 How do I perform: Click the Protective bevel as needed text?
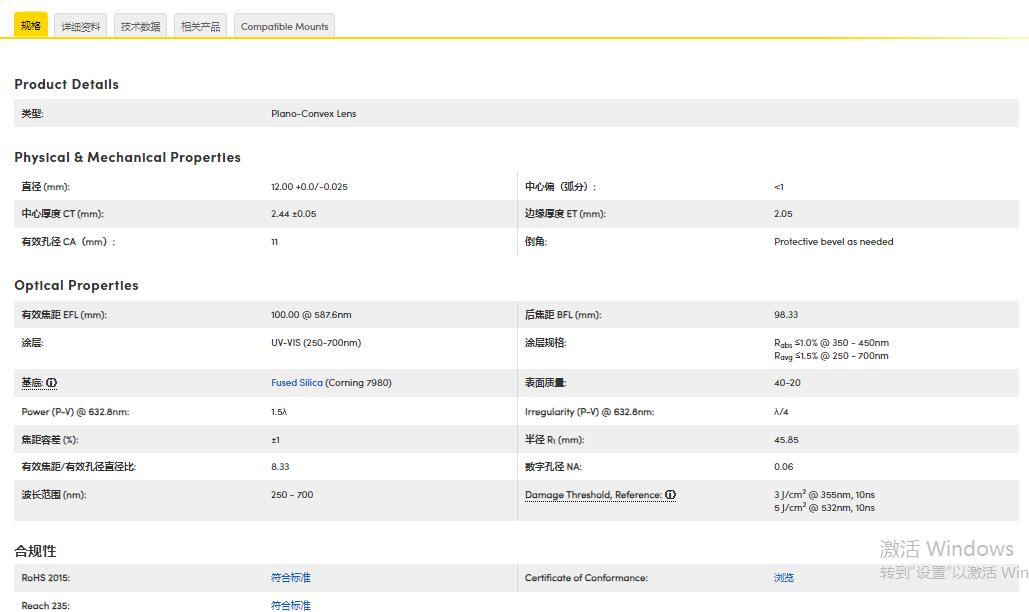[x=833, y=242]
